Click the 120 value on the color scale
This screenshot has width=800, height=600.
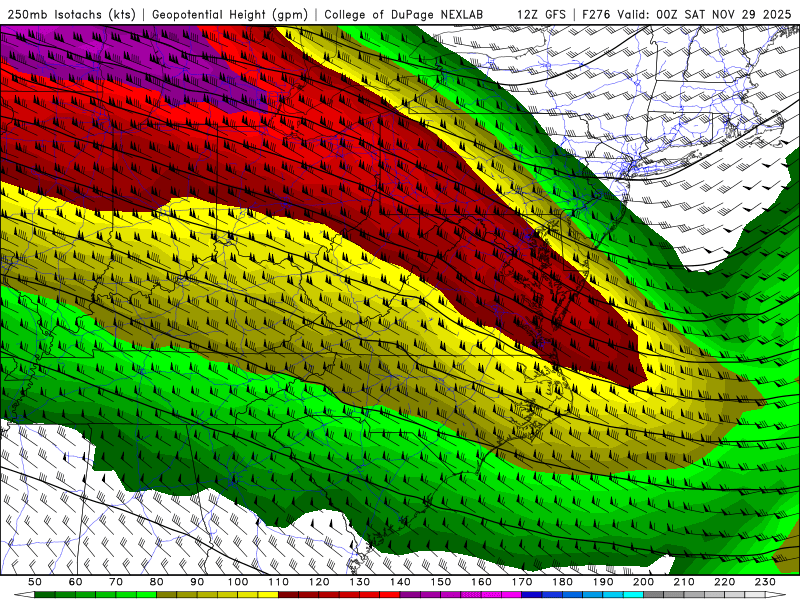319,582
